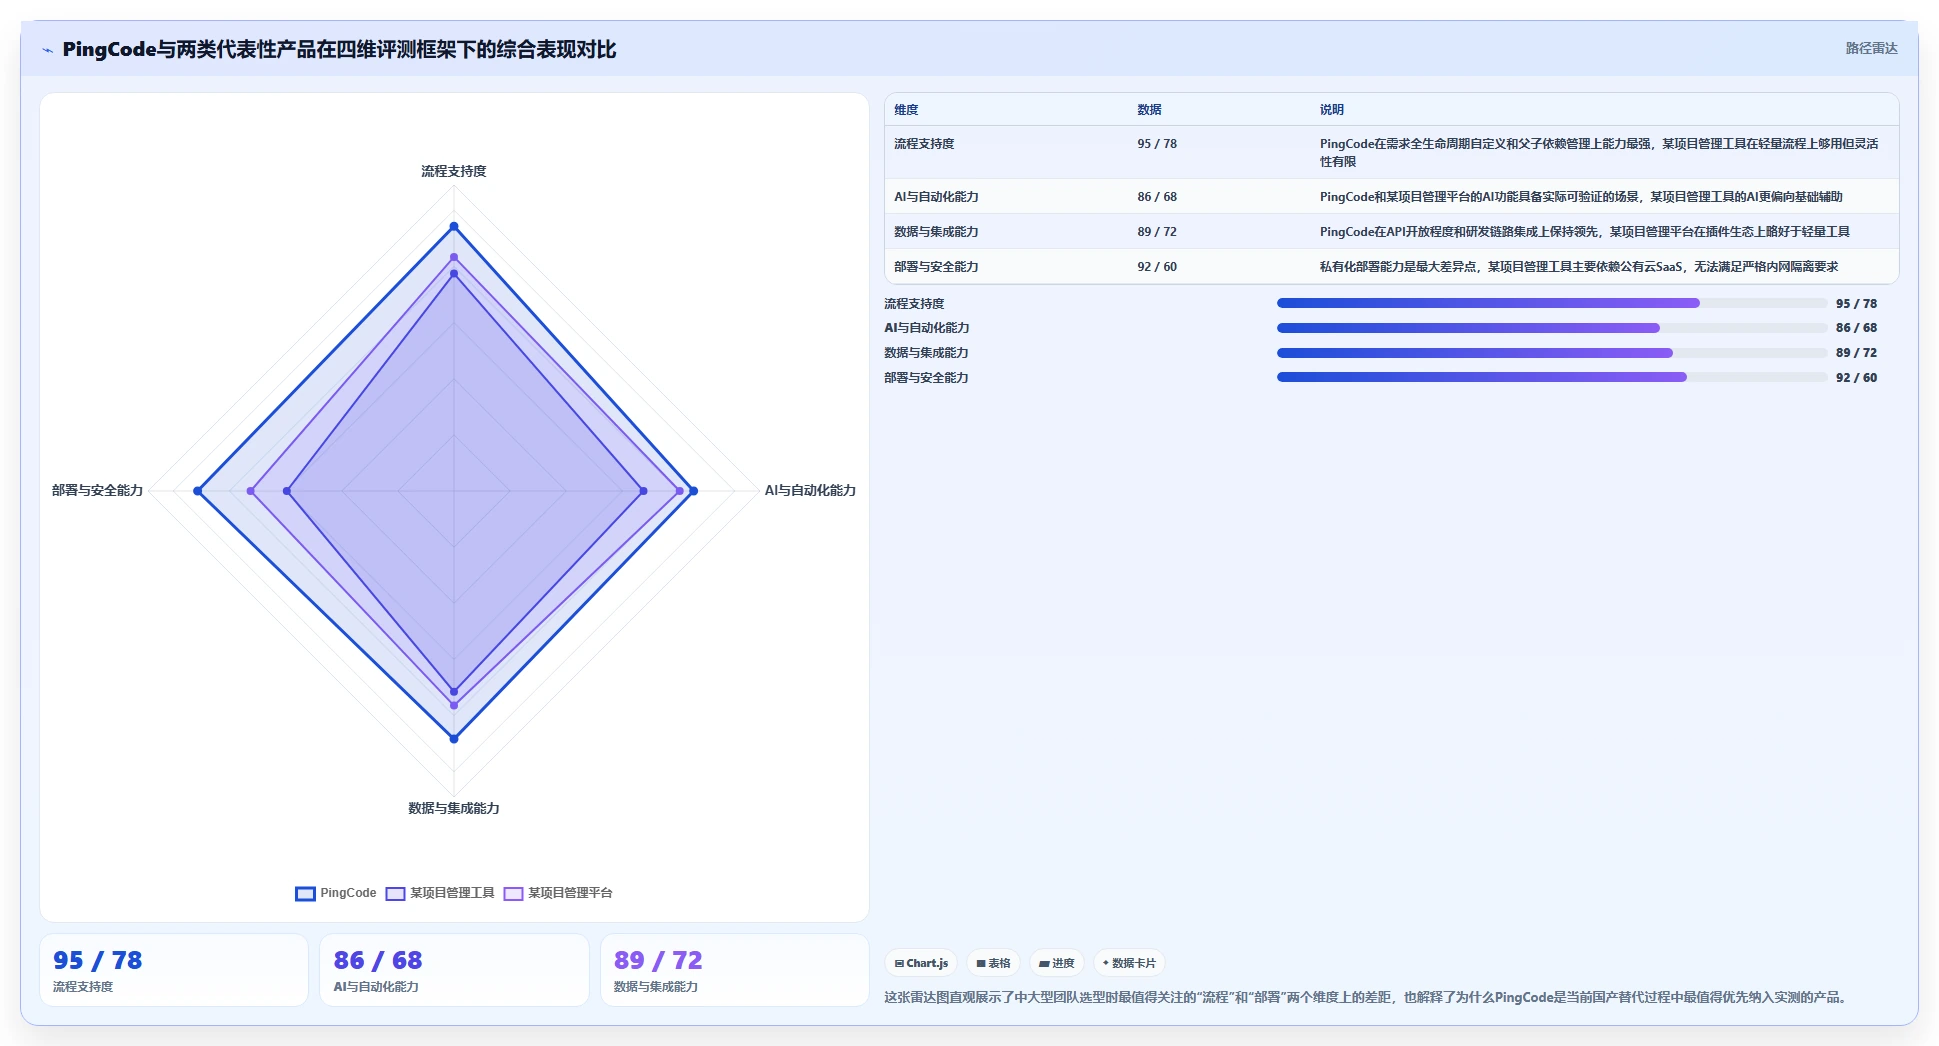Click the 86 / 68 AI与自动化能力 stat card
The image size is (1939, 1046).
point(454,970)
